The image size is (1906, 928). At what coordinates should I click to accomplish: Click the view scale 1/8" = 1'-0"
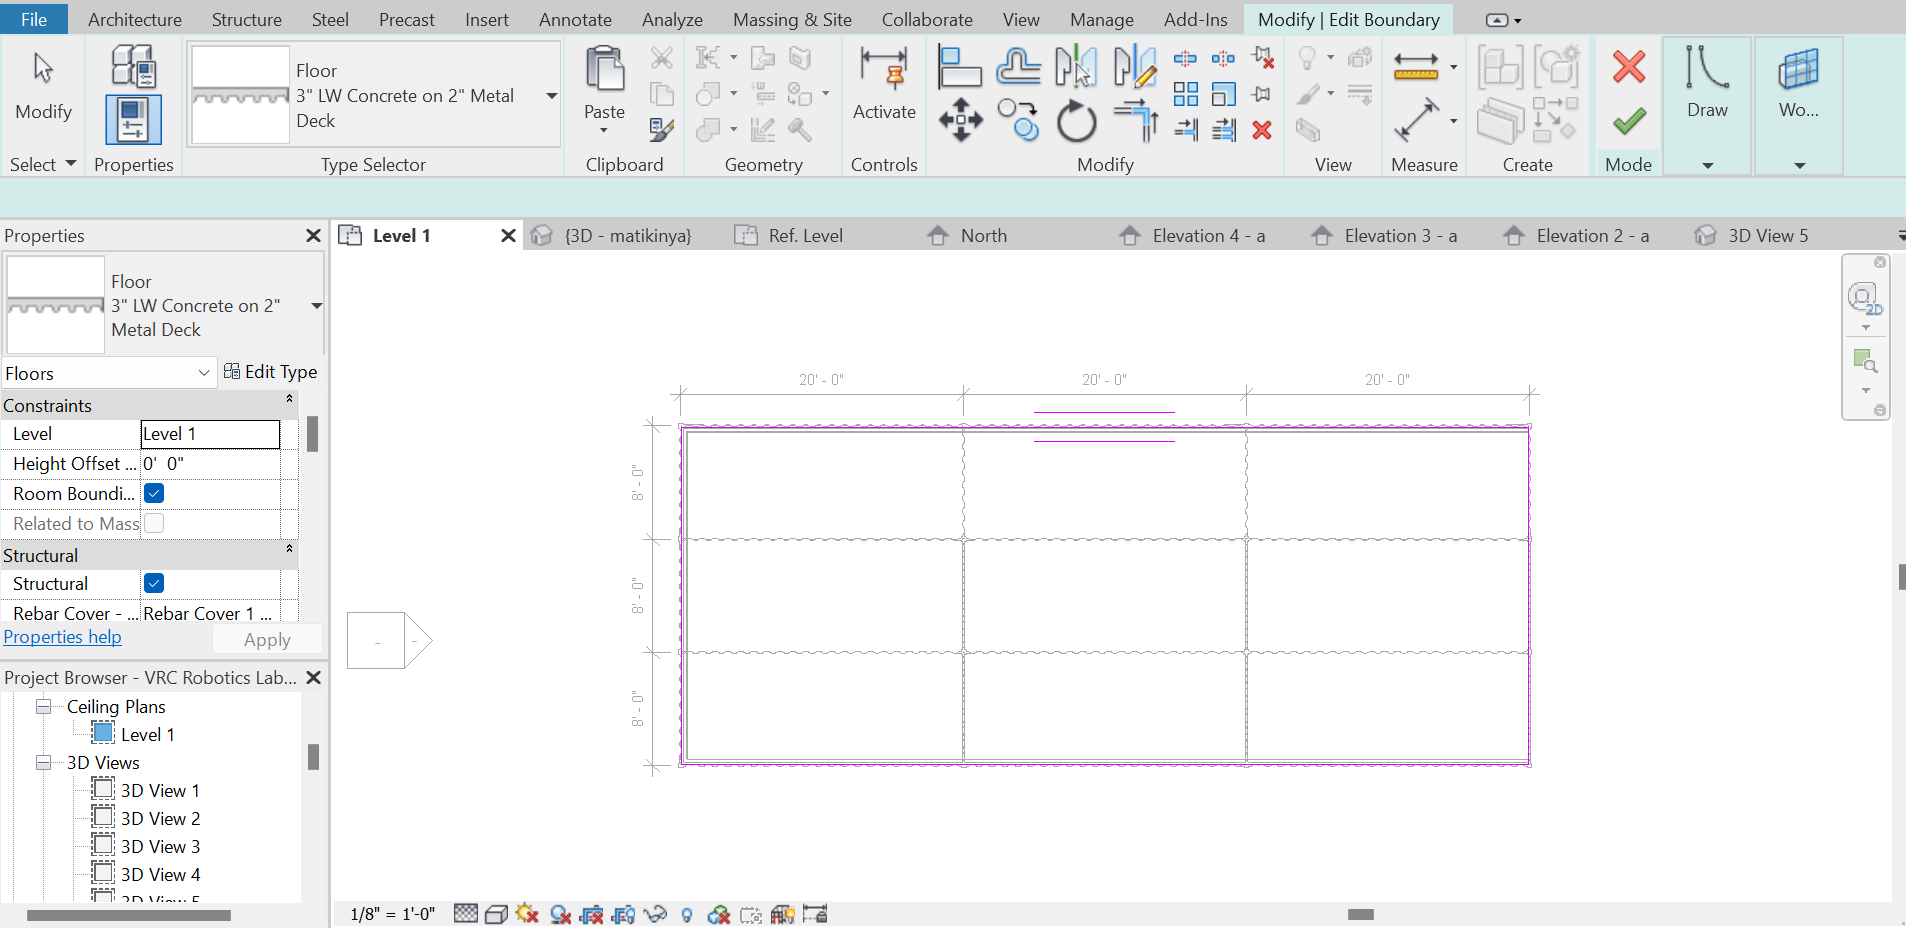392,914
